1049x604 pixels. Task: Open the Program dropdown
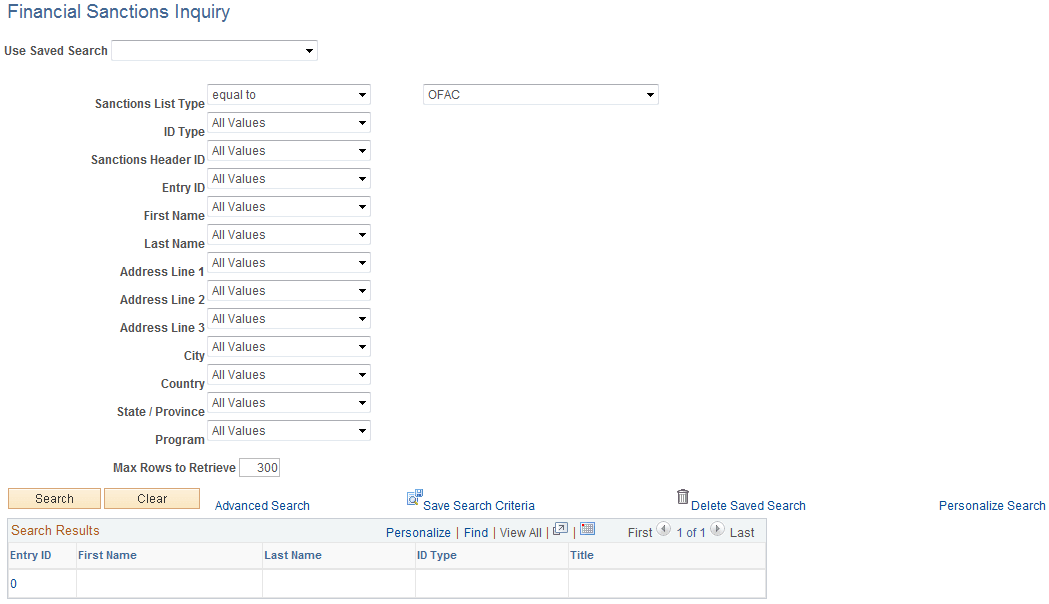coord(289,432)
